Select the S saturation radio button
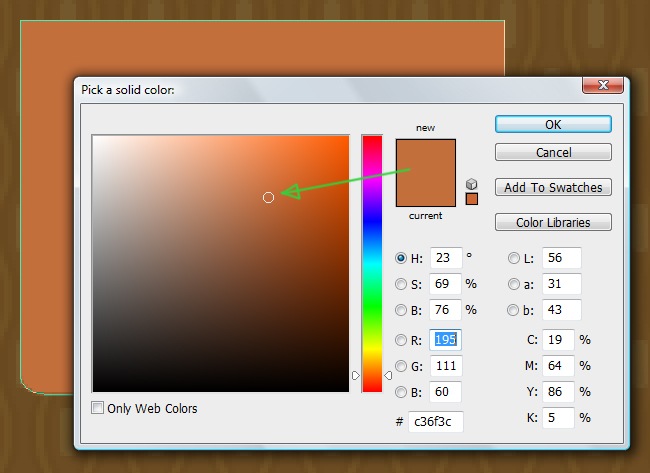Screen dimensions: 650x473 pyautogui.click(x=402, y=284)
